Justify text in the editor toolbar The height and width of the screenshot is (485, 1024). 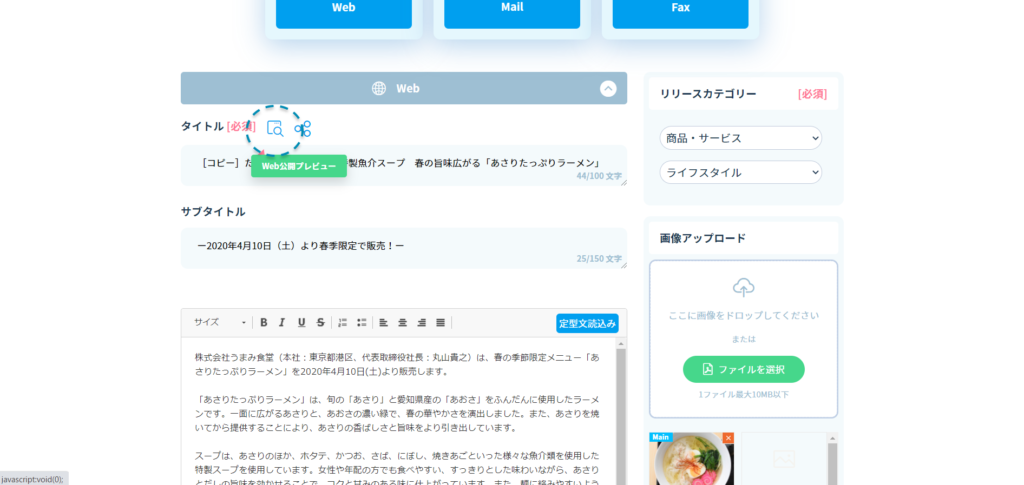pyautogui.click(x=441, y=322)
